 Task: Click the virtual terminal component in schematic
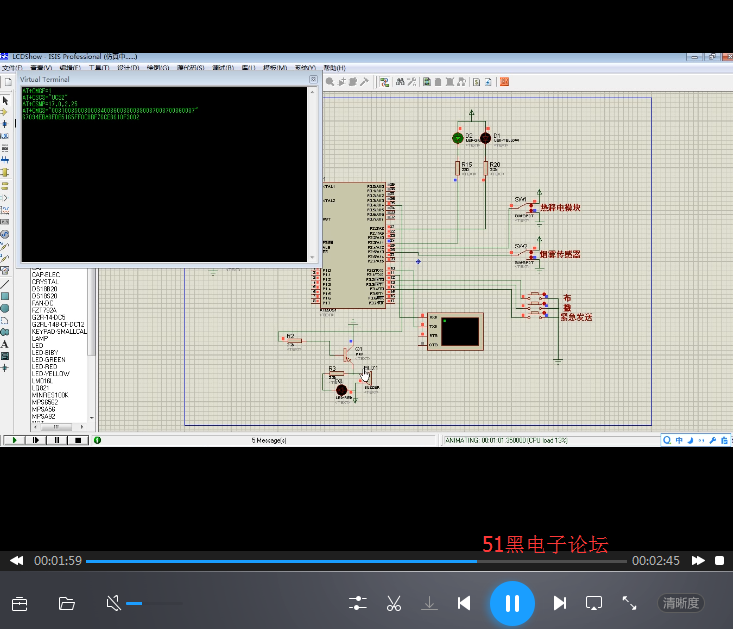tap(455, 331)
